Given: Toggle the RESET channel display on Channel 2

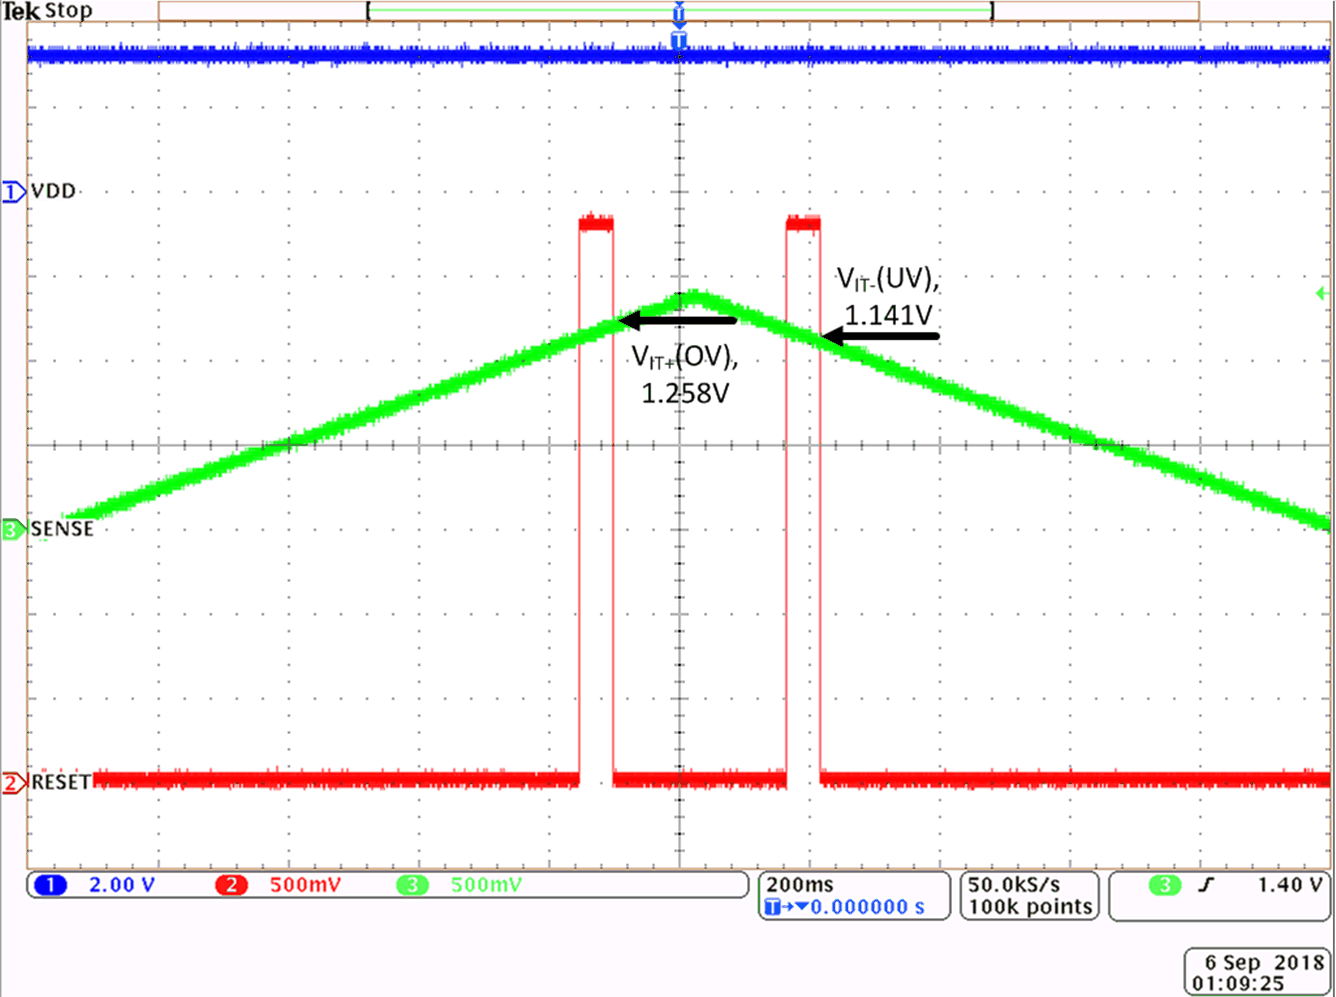Looking at the screenshot, I should click(63, 782).
